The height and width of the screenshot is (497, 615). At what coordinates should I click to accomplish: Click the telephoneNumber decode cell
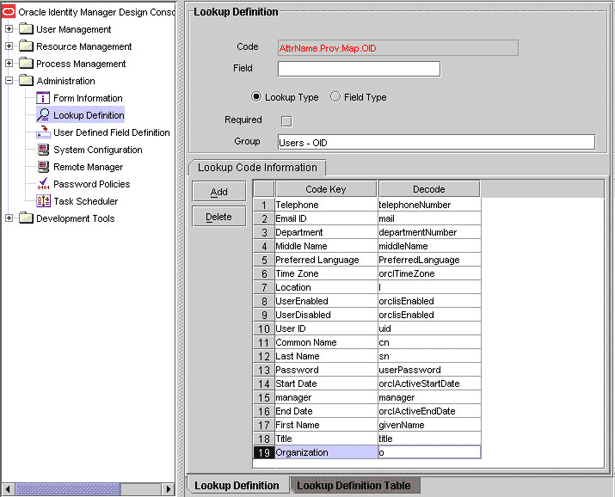[429, 205]
